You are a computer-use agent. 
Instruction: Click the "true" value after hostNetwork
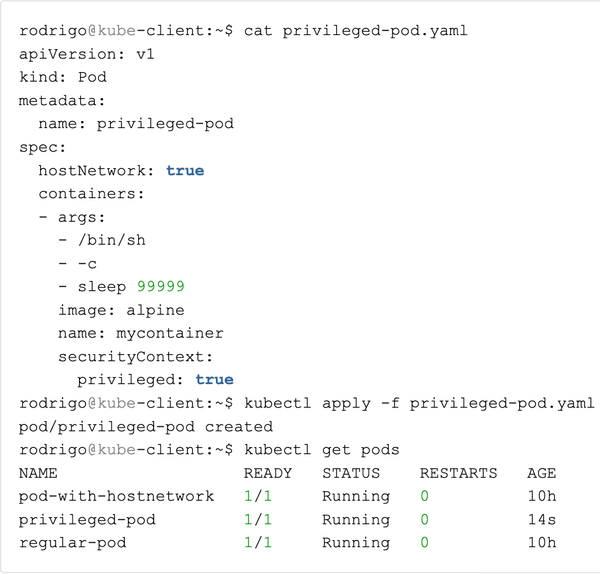coord(185,171)
